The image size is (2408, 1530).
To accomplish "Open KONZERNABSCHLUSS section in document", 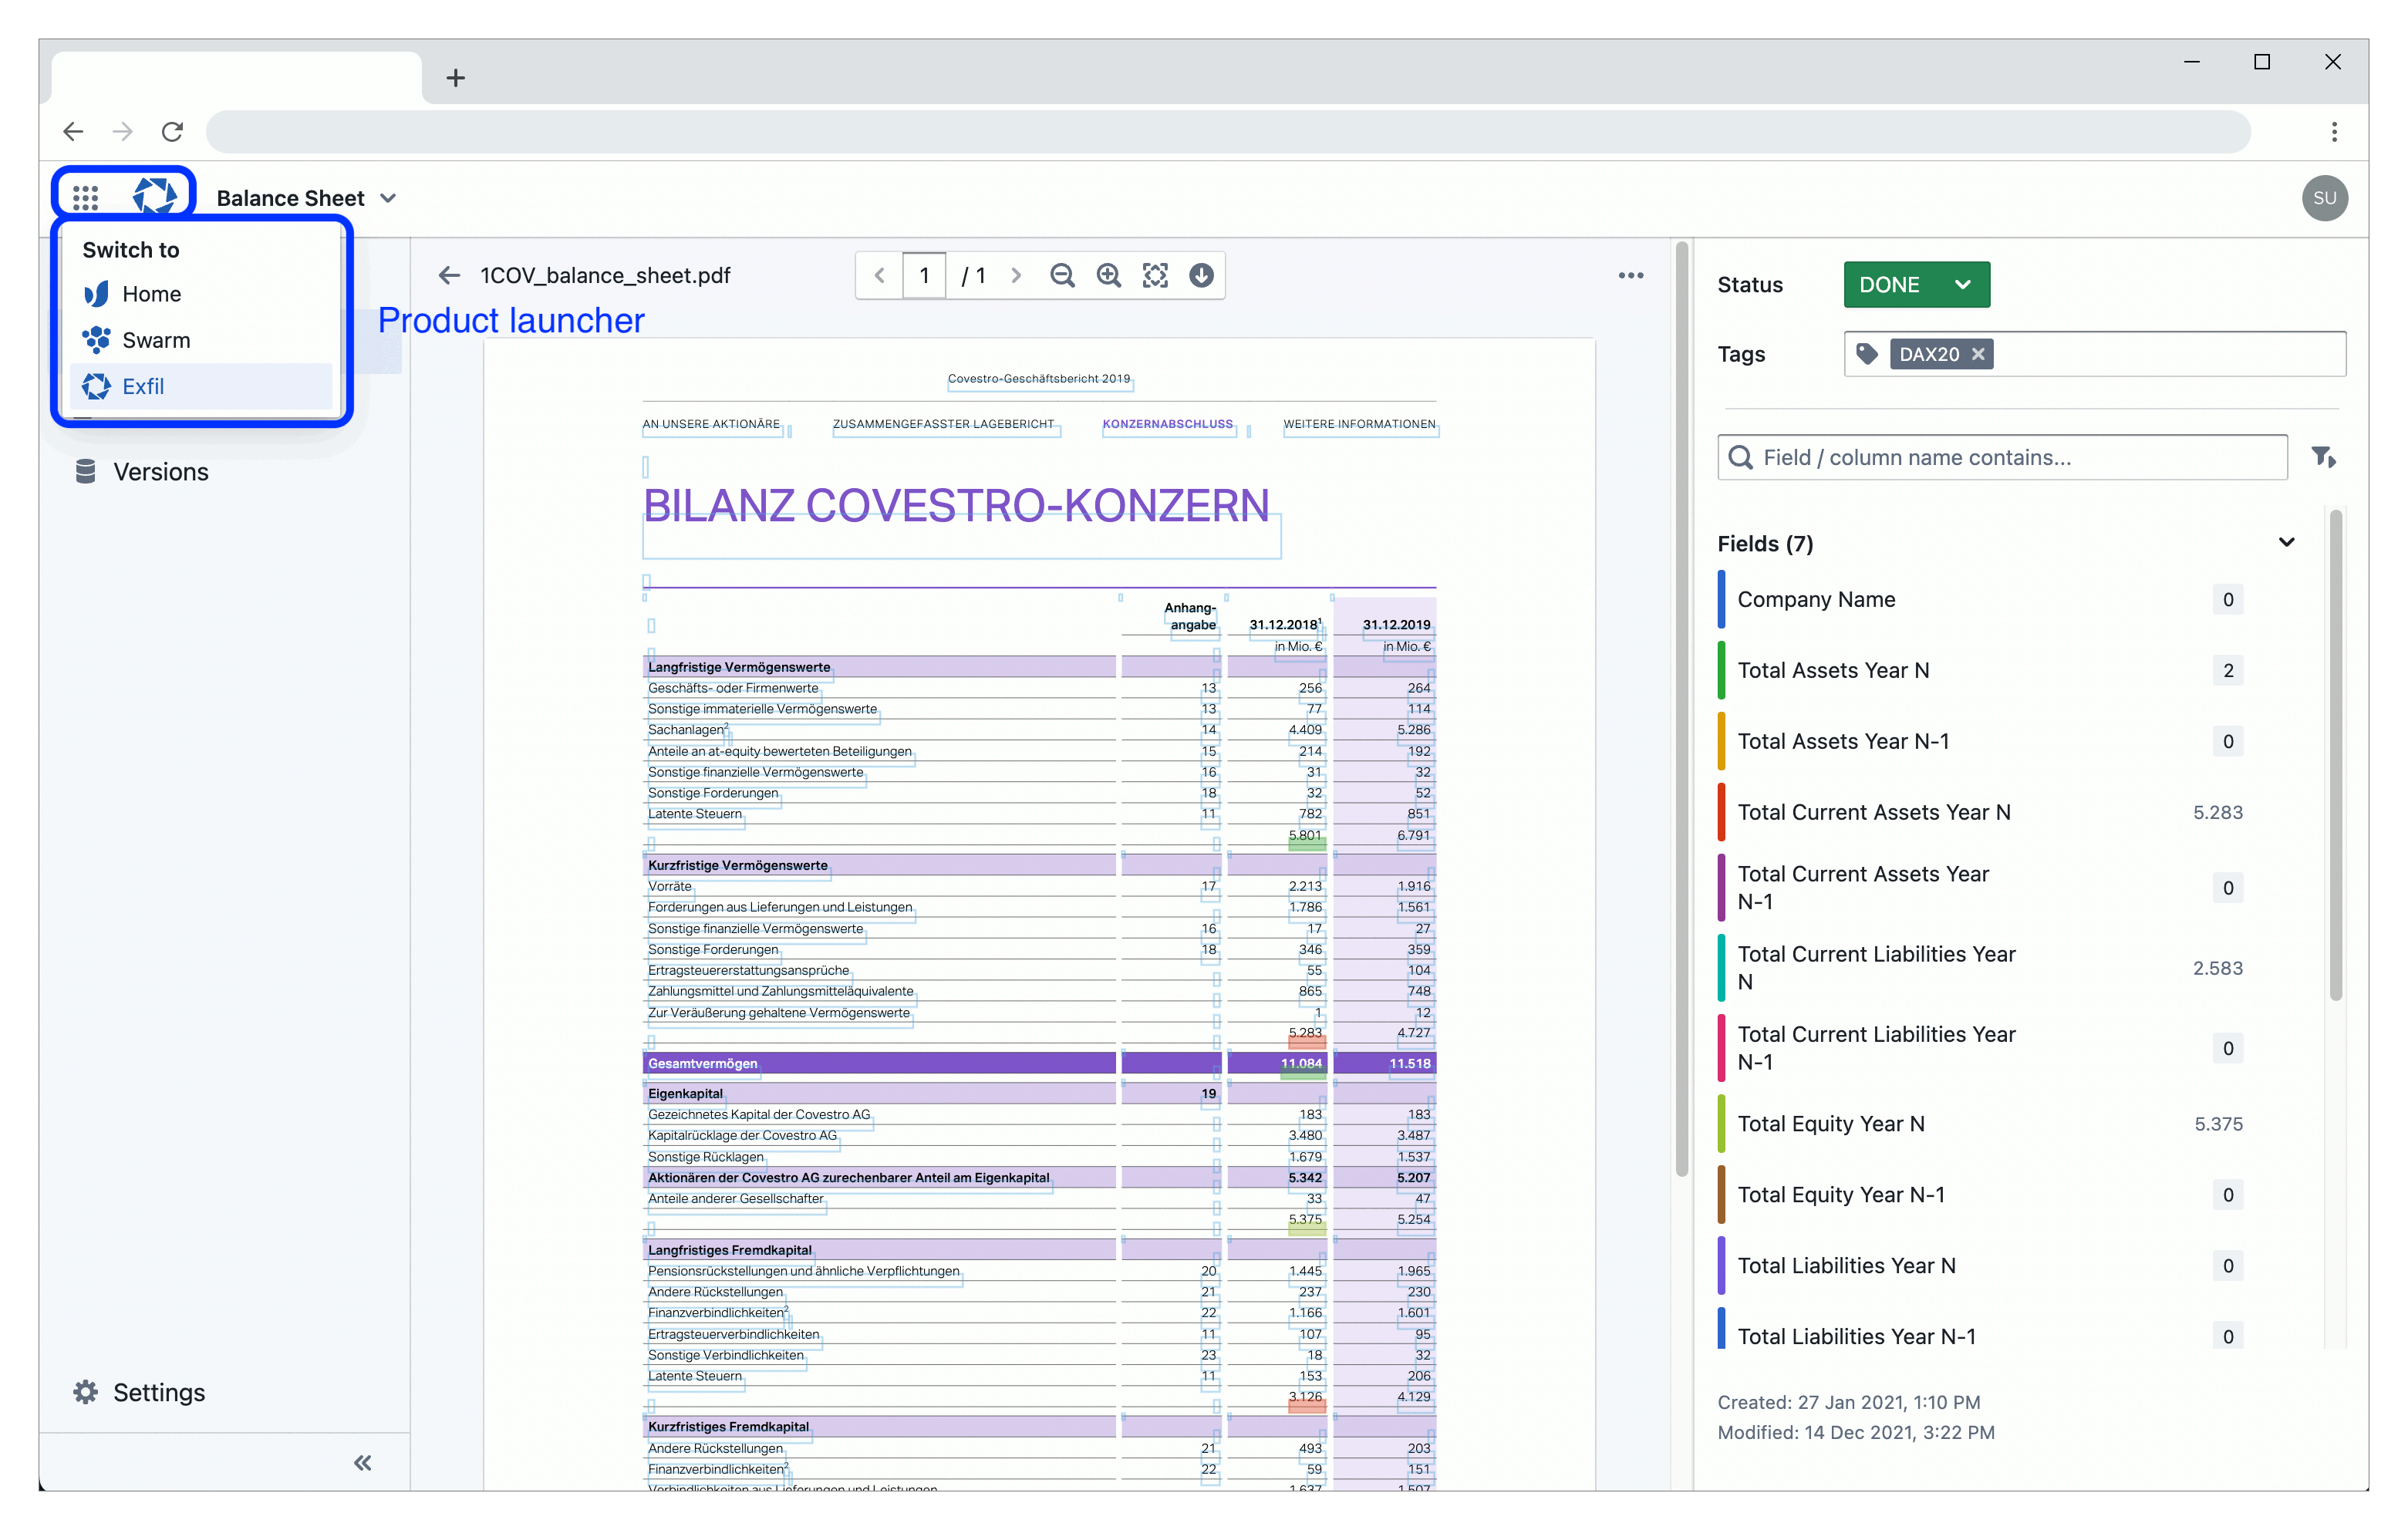I will 1167,424.
